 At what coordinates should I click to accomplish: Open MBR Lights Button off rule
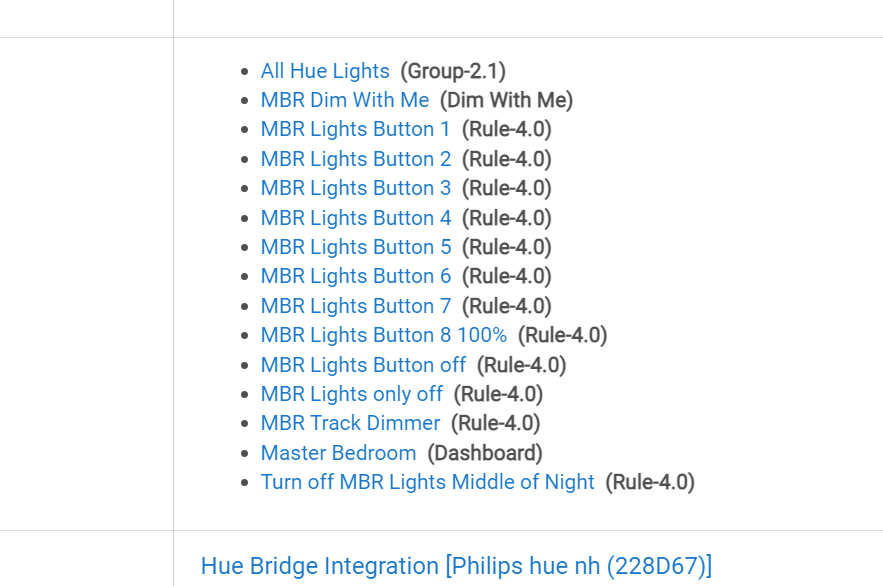pyautogui.click(x=363, y=365)
